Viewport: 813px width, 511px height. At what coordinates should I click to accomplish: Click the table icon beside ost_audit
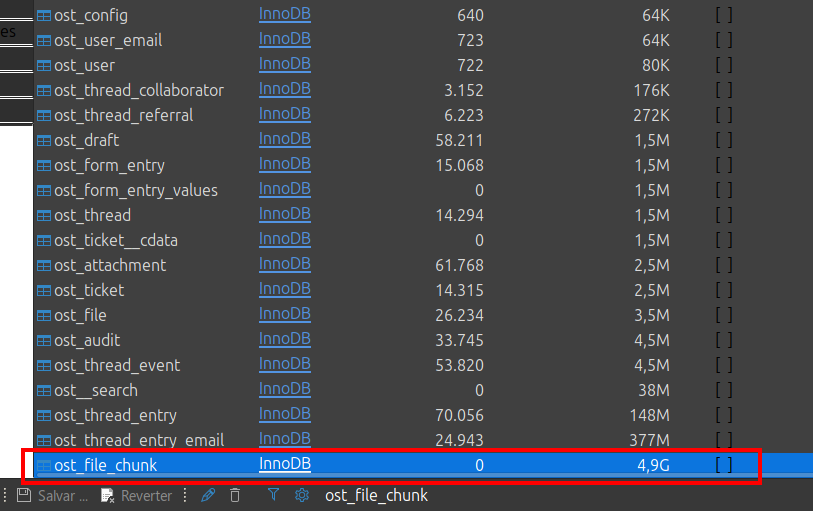44,341
